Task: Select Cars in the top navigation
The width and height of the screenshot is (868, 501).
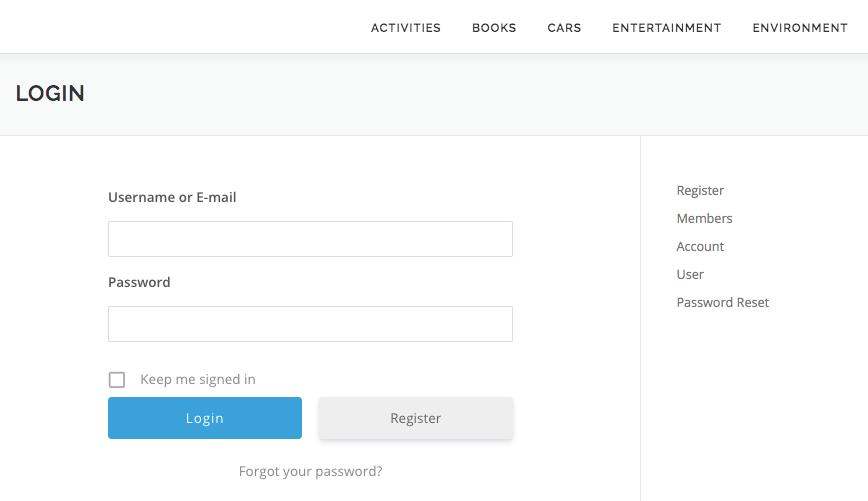Action: [564, 28]
